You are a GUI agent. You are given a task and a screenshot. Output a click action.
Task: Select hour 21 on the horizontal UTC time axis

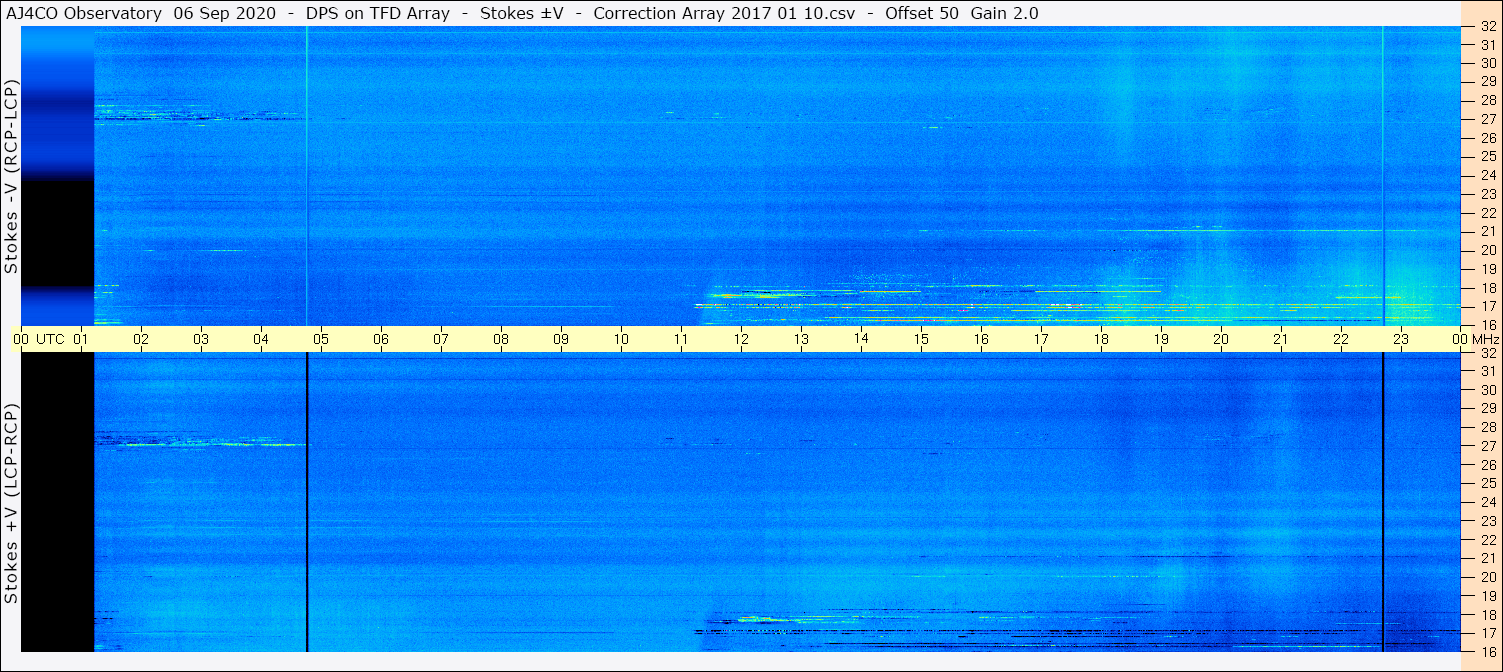click(1281, 339)
